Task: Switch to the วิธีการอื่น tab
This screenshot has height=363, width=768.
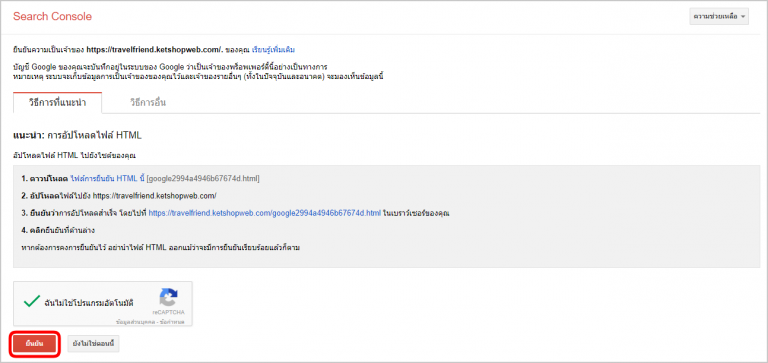Action: 148,103
